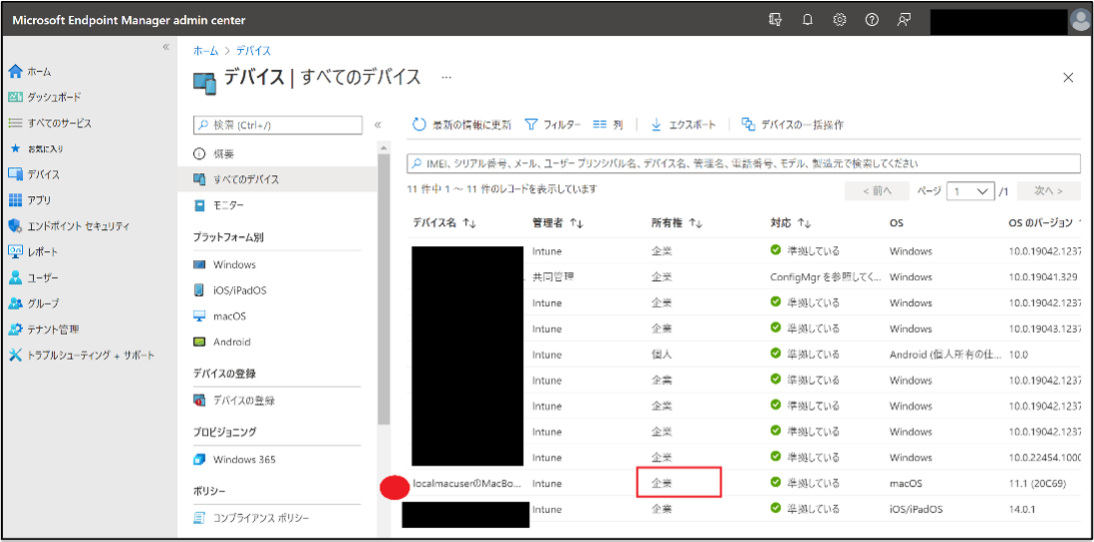This screenshot has width=1094, height=542.
Task: Click the ホーム breadcrumb link
Action: tap(206, 51)
